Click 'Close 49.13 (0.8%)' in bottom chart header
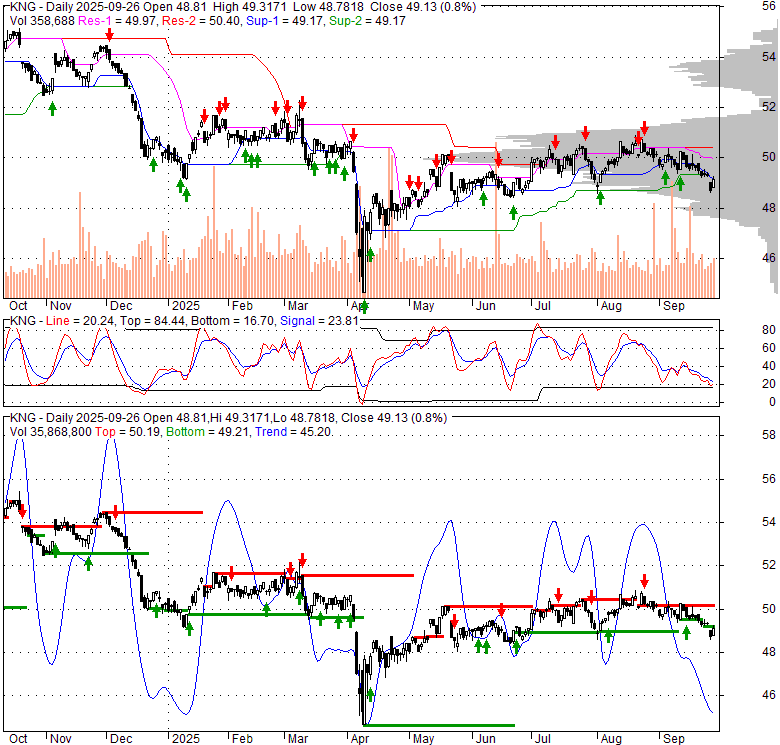This screenshot has width=780, height=745. [394, 418]
